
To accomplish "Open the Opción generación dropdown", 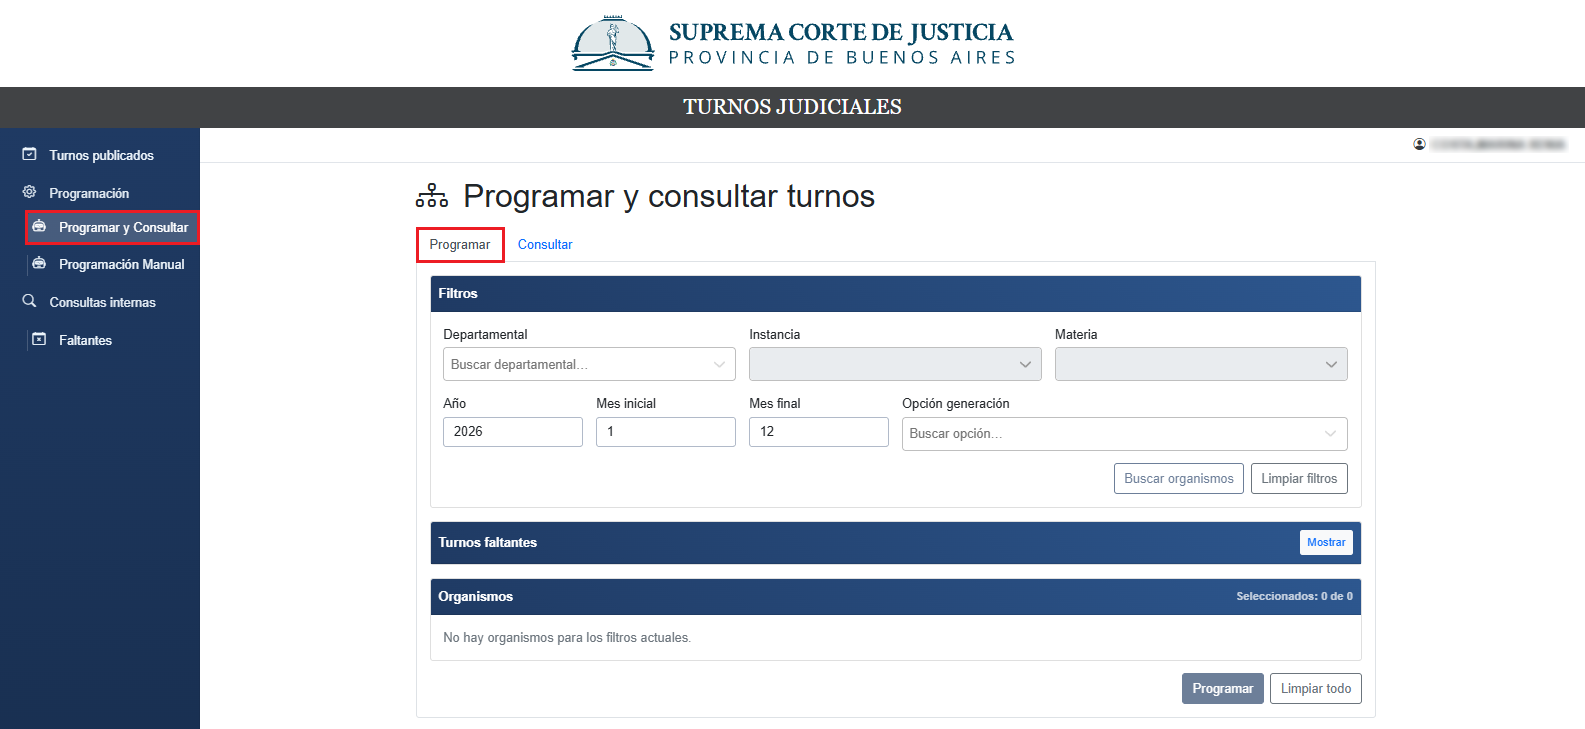I will 1125,434.
